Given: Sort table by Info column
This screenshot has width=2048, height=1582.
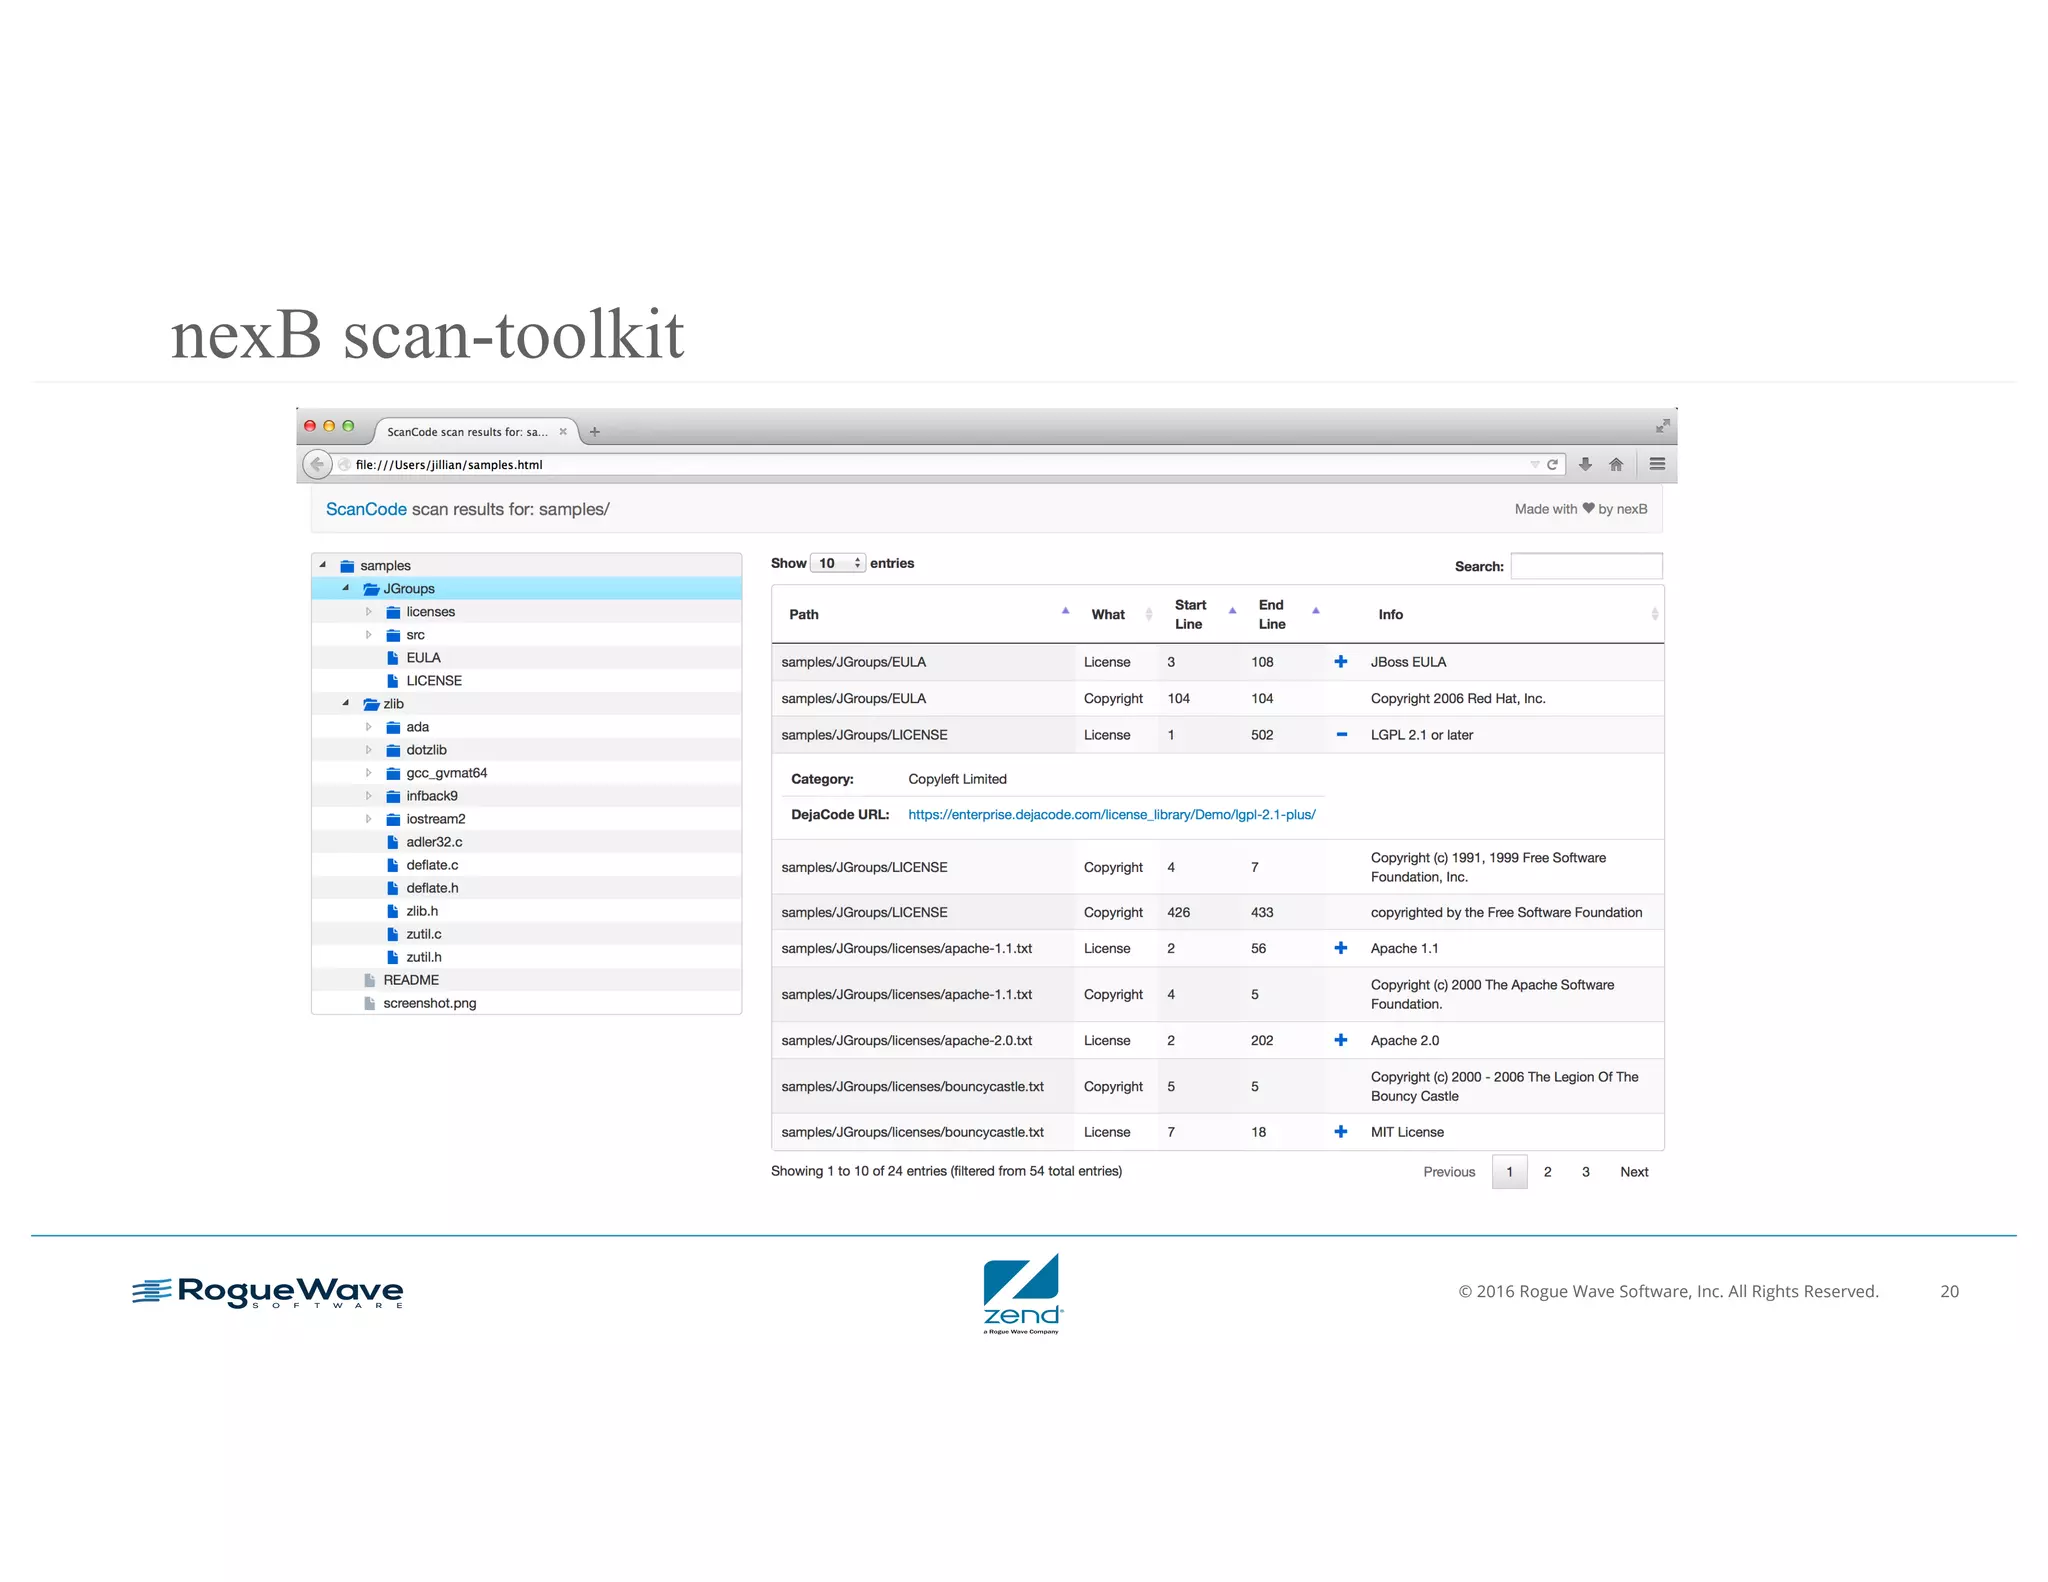Looking at the screenshot, I should [x=1514, y=614].
